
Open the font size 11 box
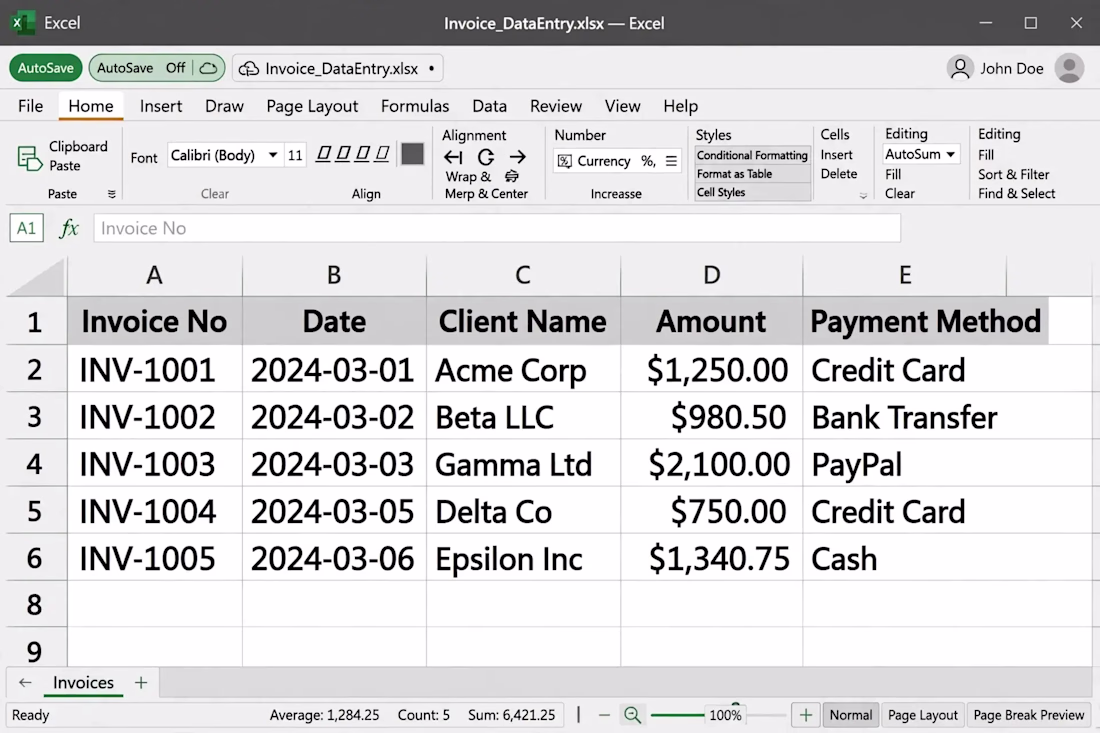point(295,155)
